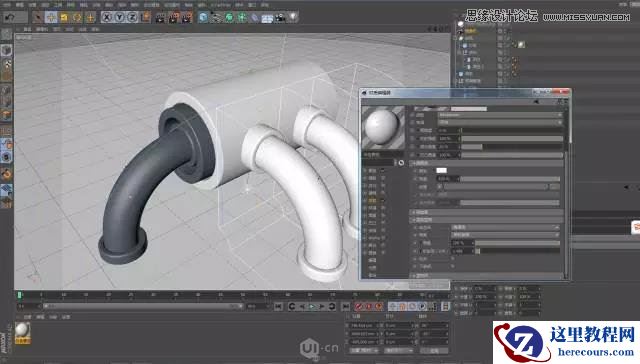The width and height of the screenshot is (640, 364).
Task: Open the Fresnel Preset dropdown
Action: click(x=505, y=235)
